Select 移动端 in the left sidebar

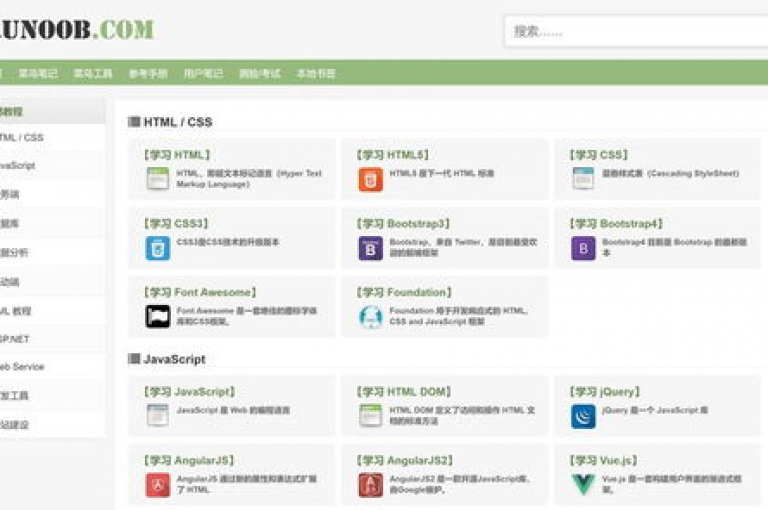coord(52,282)
